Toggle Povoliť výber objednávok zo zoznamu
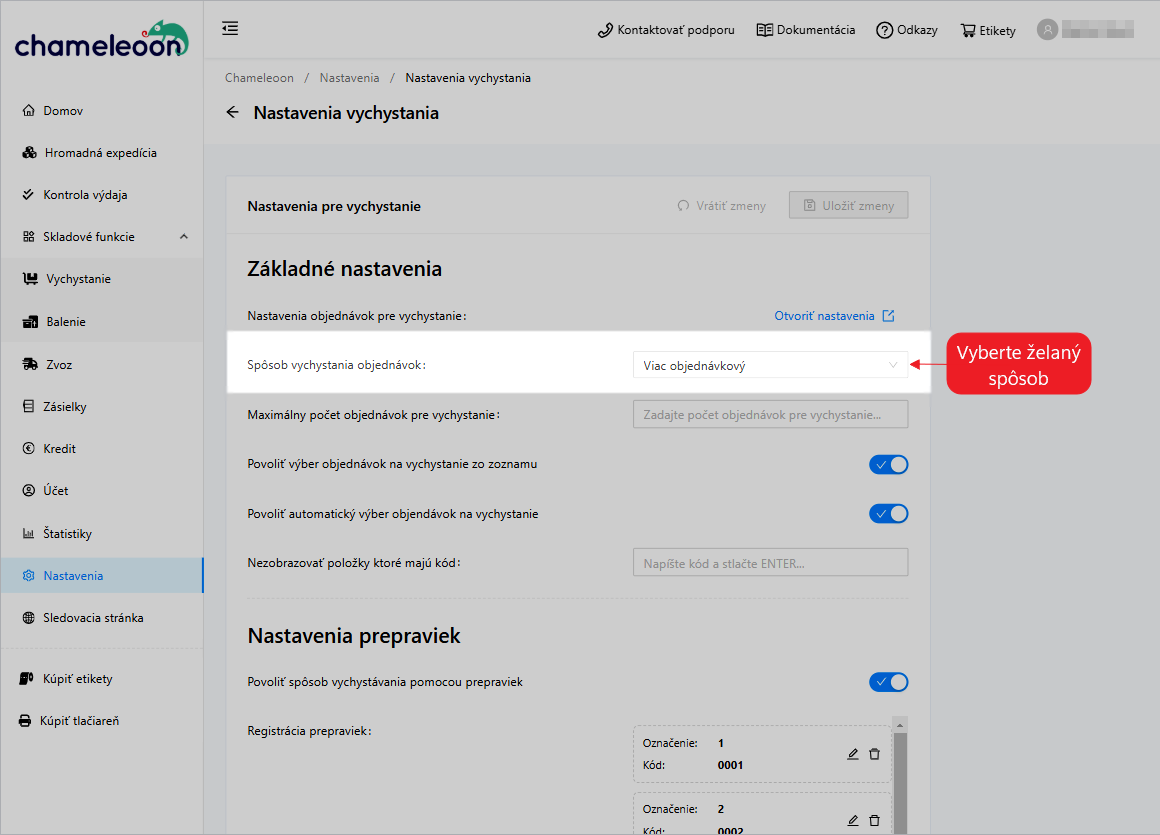This screenshot has width=1160, height=835. 888,465
